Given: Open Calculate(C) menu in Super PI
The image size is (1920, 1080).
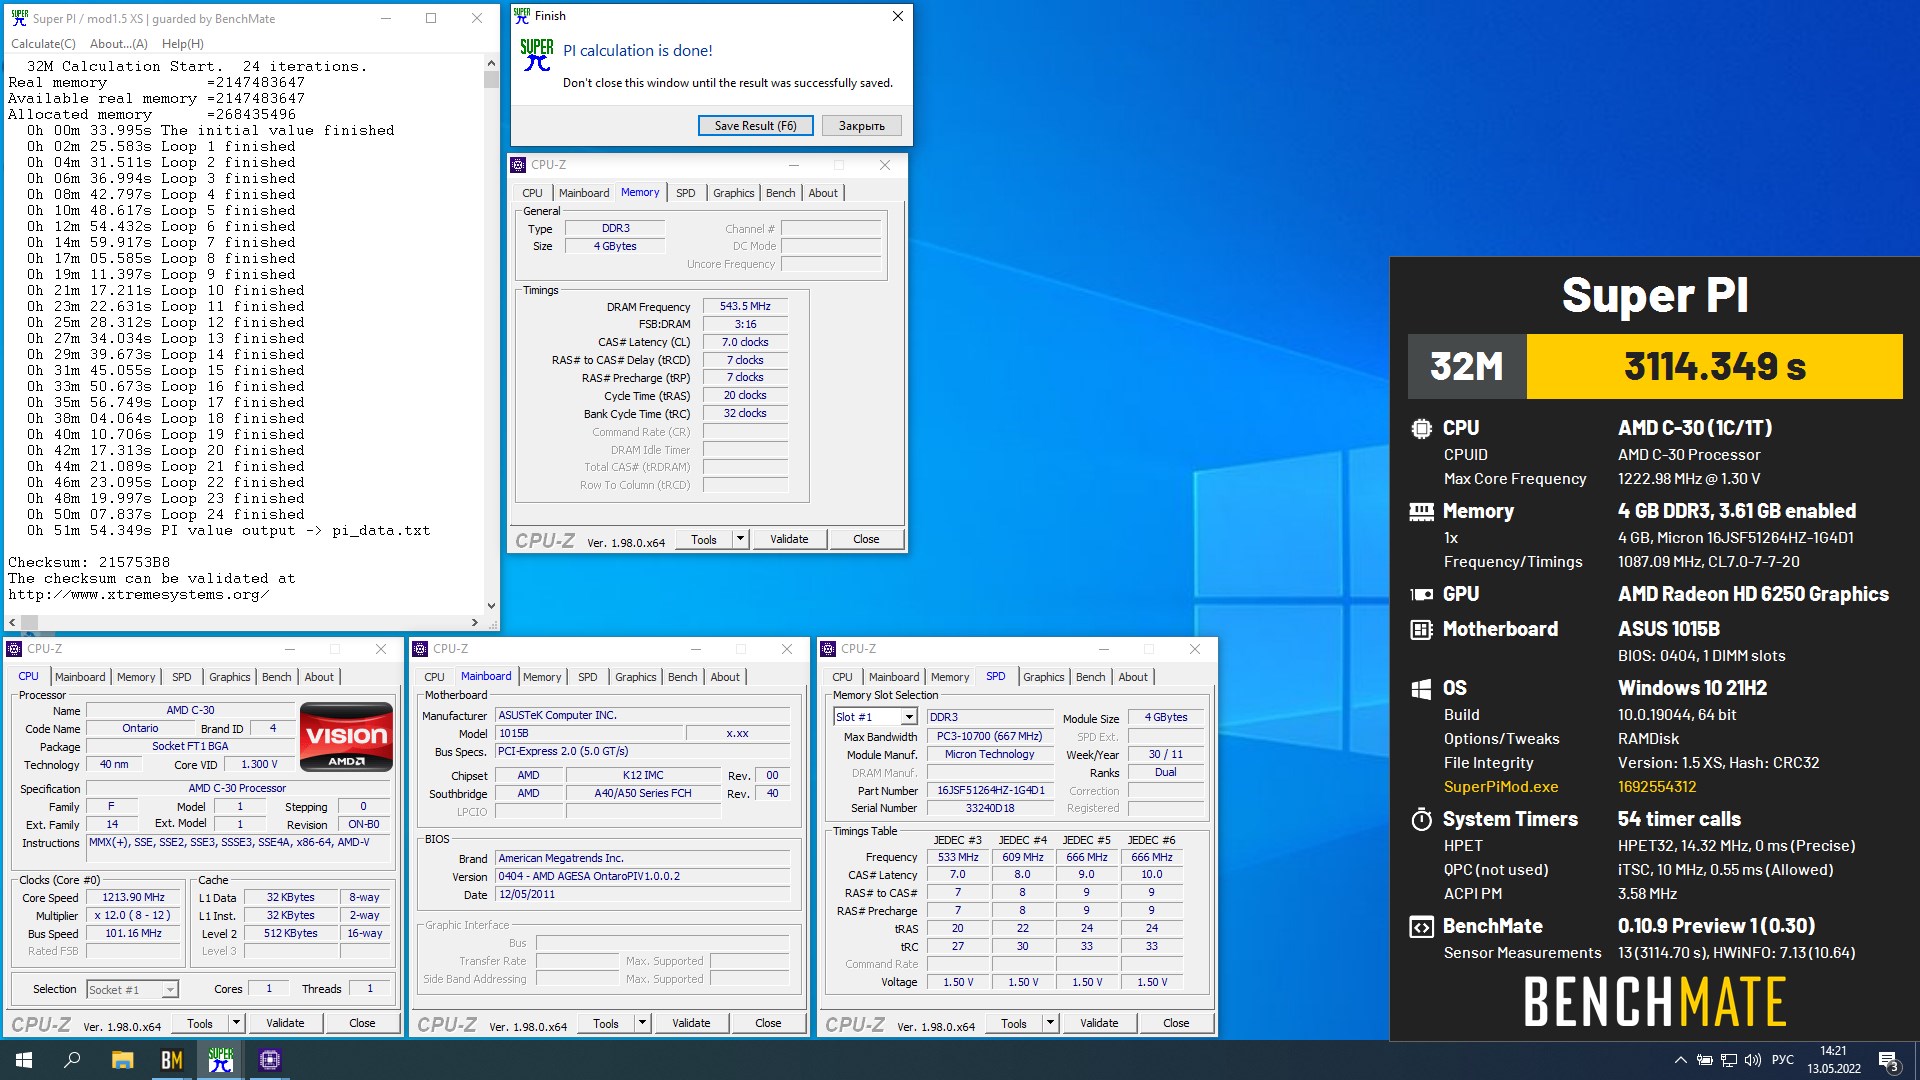Looking at the screenshot, I should 43,44.
